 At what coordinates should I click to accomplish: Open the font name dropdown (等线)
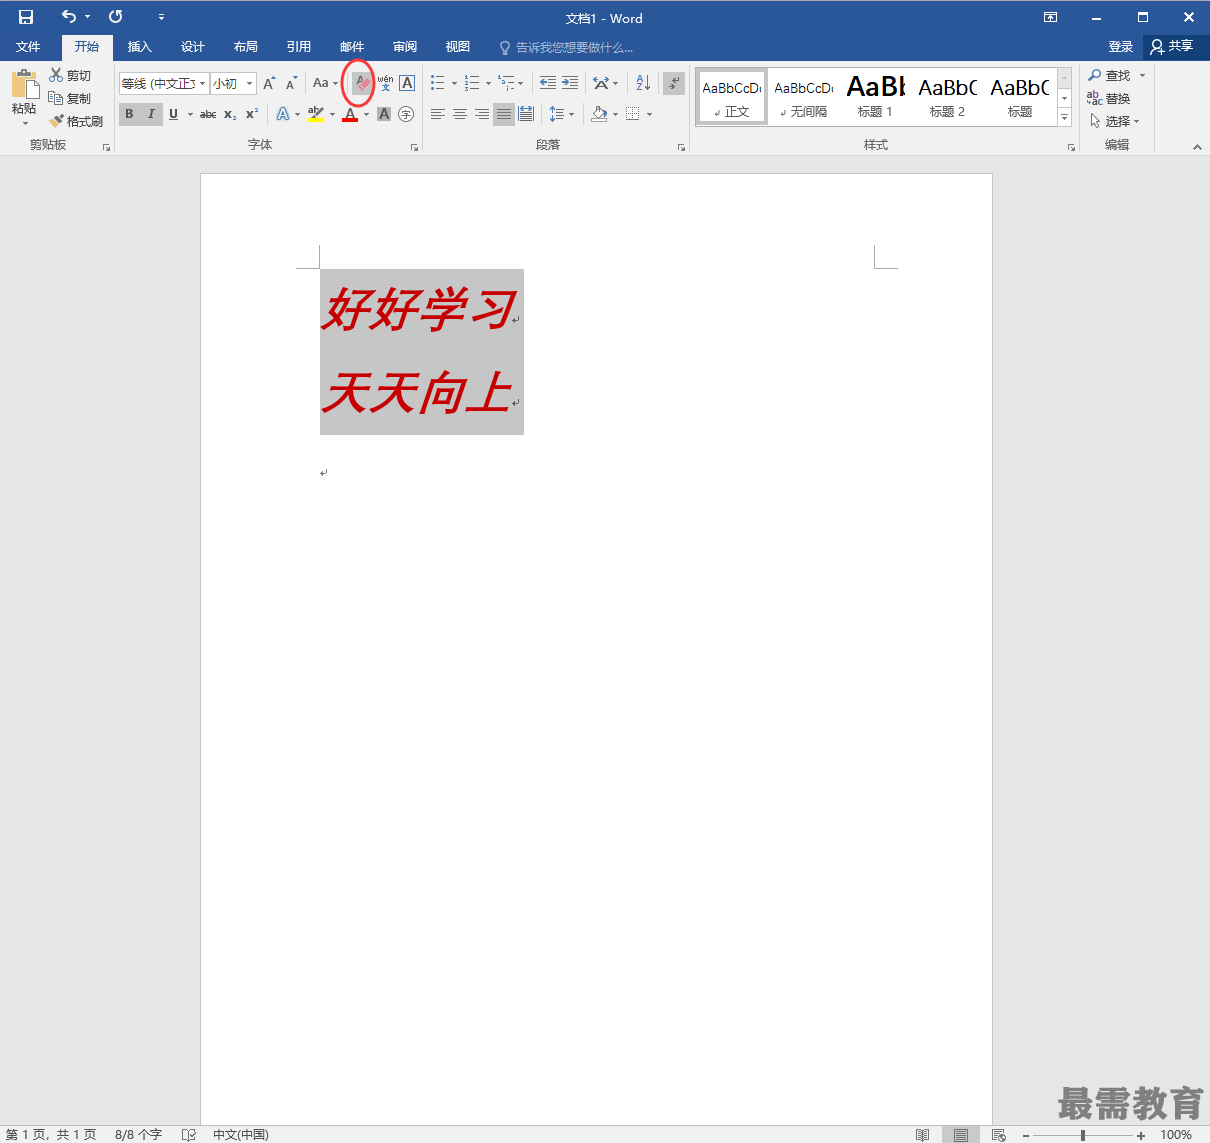(x=203, y=84)
